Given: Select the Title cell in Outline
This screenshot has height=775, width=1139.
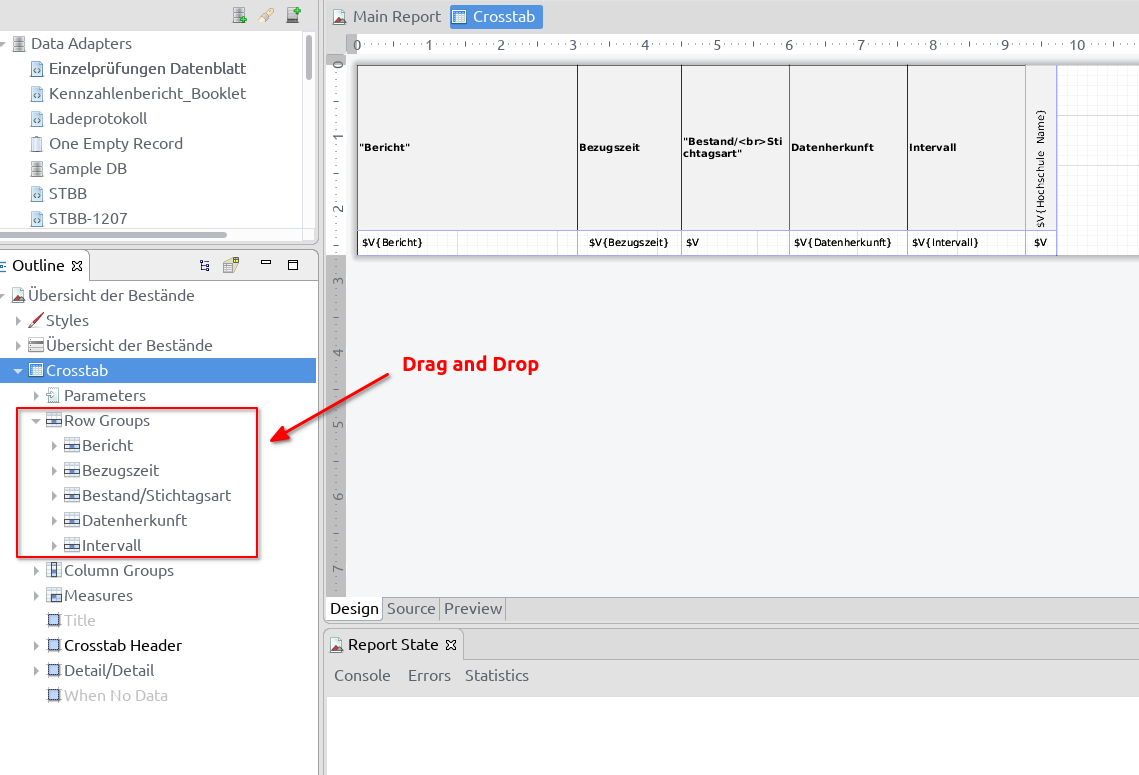Looking at the screenshot, I should coord(80,620).
